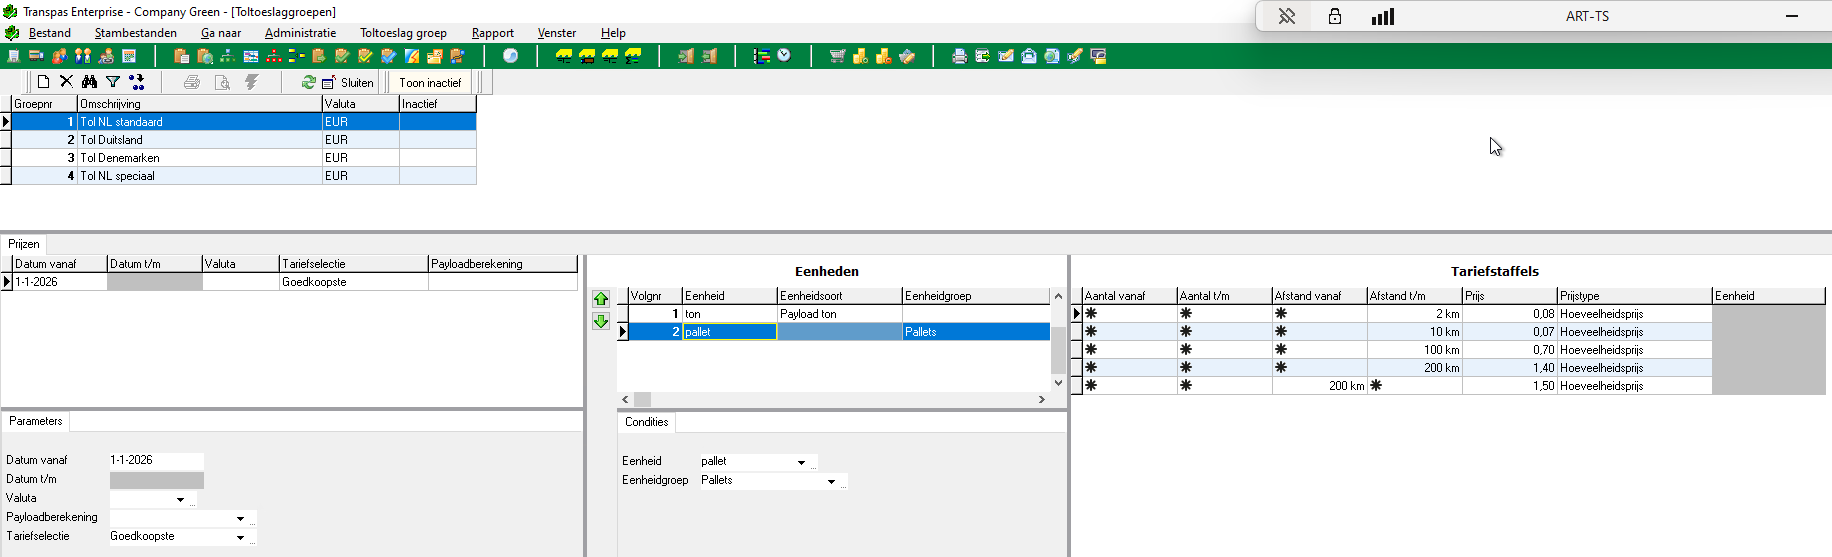Open the Administratie menu
This screenshot has width=1832, height=557.
tap(300, 33)
